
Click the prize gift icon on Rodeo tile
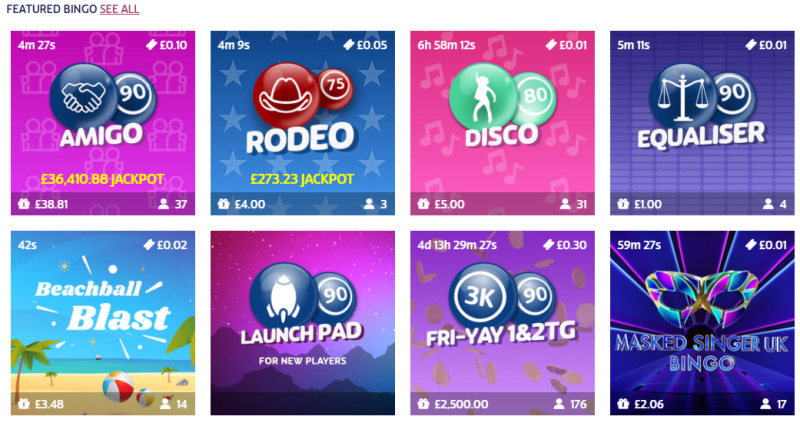(223, 204)
